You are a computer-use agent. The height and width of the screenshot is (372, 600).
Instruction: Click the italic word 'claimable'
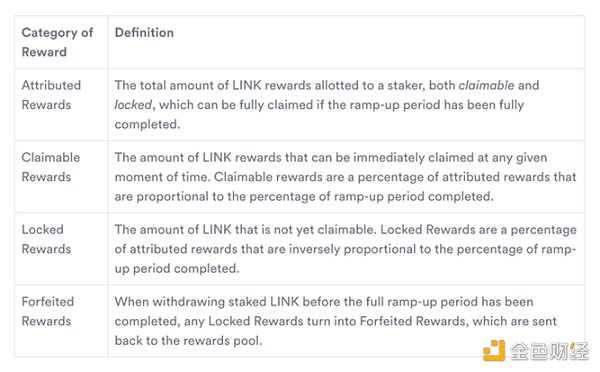pyautogui.click(x=486, y=85)
